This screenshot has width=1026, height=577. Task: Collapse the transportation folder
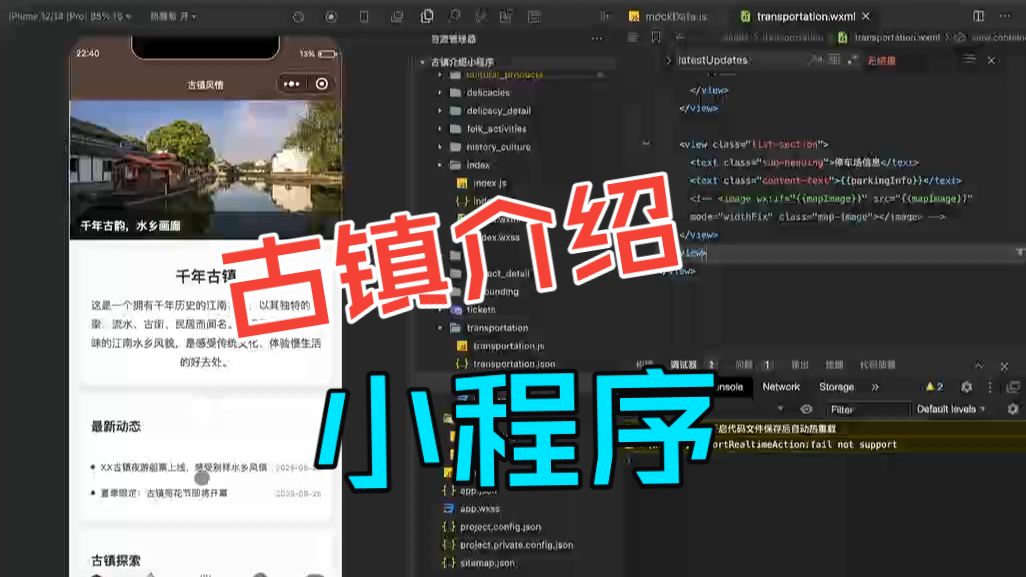(440, 328)
